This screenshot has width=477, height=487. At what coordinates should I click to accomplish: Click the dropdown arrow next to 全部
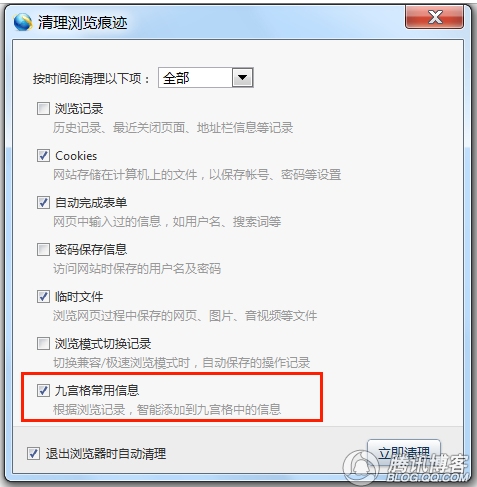coord(242,78)
